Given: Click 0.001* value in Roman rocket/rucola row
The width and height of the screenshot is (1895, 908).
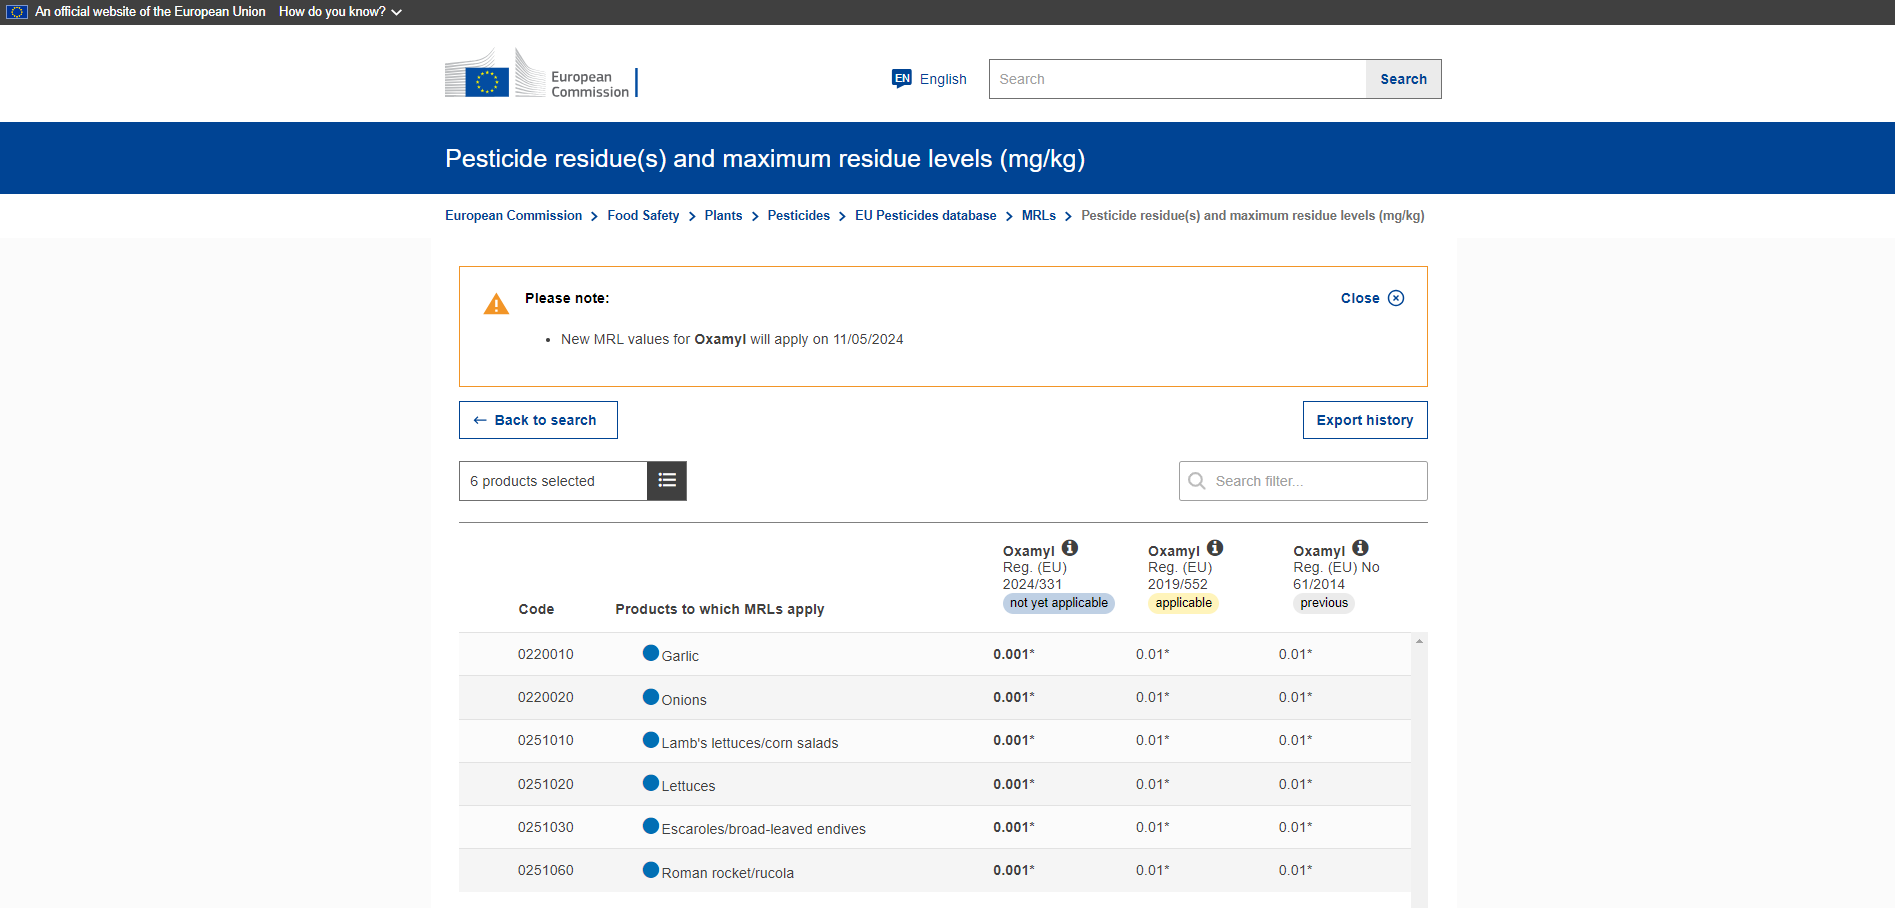Looking at the screenshot, I should [1014, 870].
